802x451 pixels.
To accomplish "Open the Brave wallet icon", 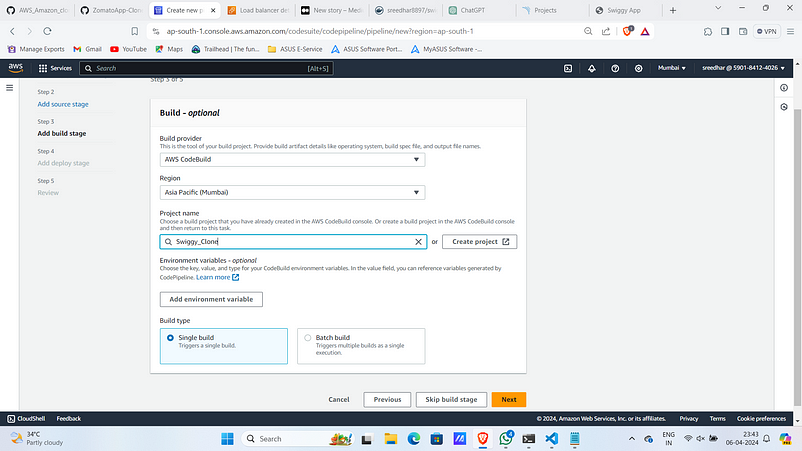I will pos(743,31).
